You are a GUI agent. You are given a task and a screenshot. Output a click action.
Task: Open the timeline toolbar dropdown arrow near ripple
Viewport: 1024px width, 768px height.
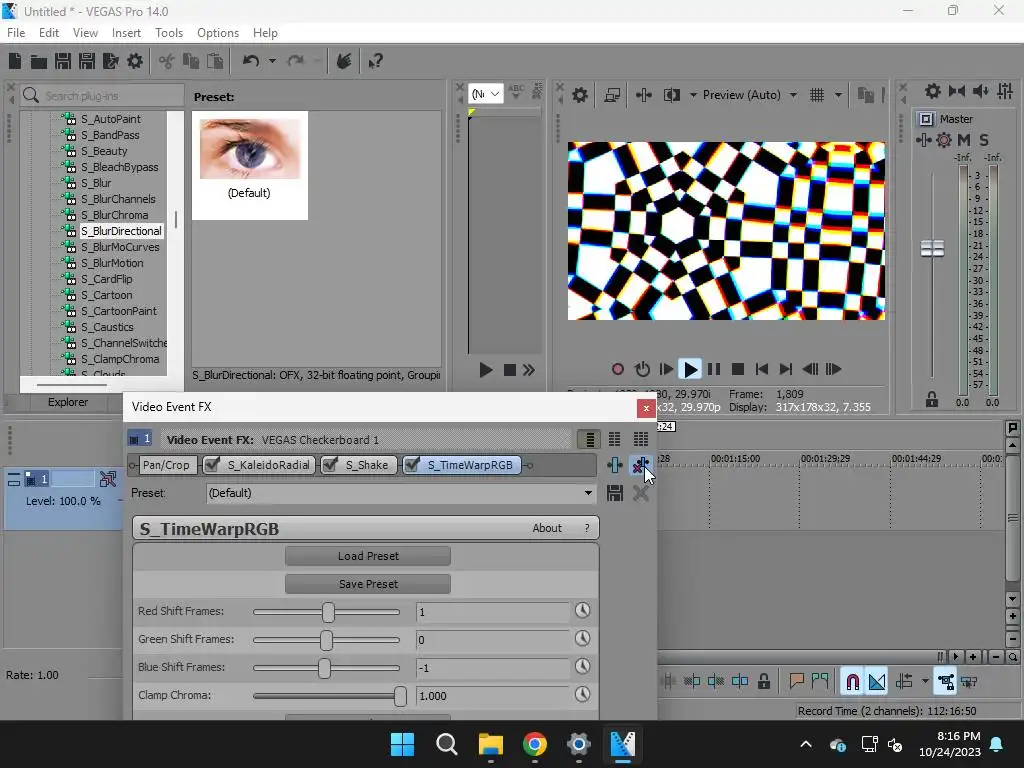point(925,682)
